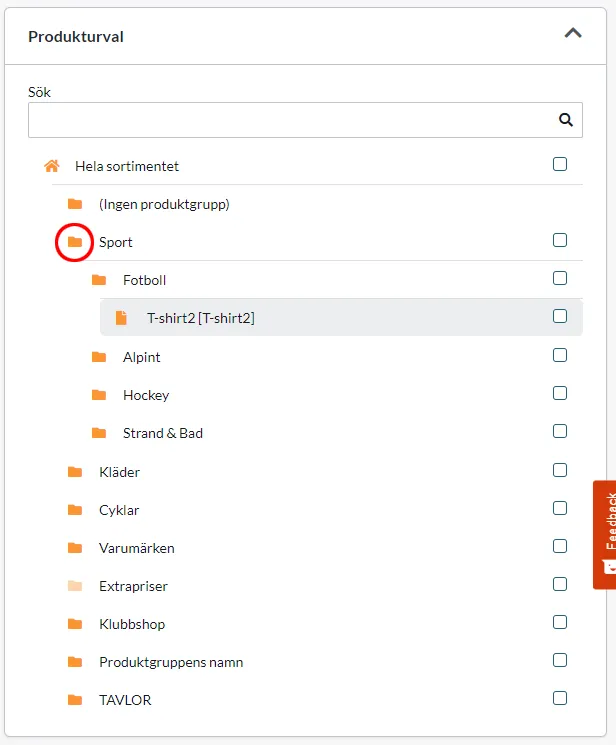Check the Strand & Bad checkbox
This screenshot has height=745, width=616.
pyautogui.click(x=560, y=431)
